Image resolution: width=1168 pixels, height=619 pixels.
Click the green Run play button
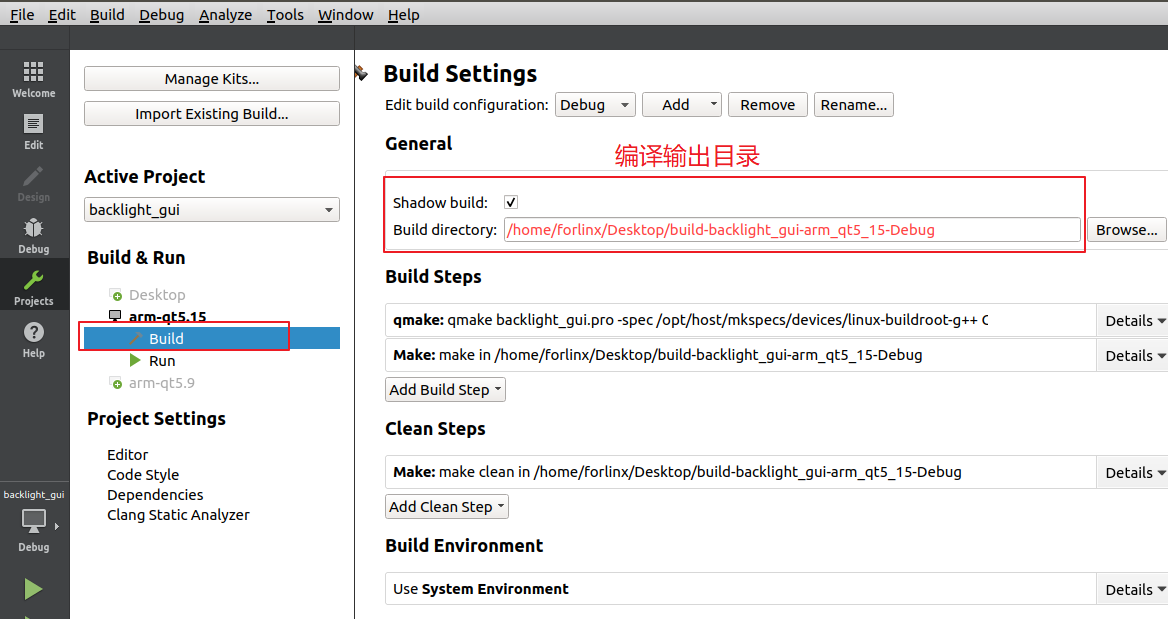point(34,589)
